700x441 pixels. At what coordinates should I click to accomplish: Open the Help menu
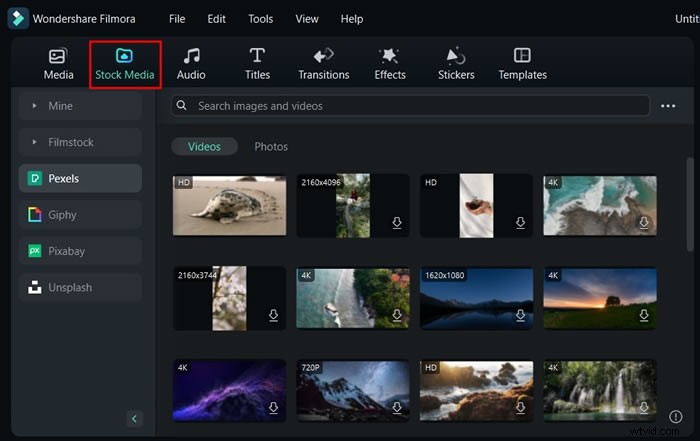(x=352, y=19)
